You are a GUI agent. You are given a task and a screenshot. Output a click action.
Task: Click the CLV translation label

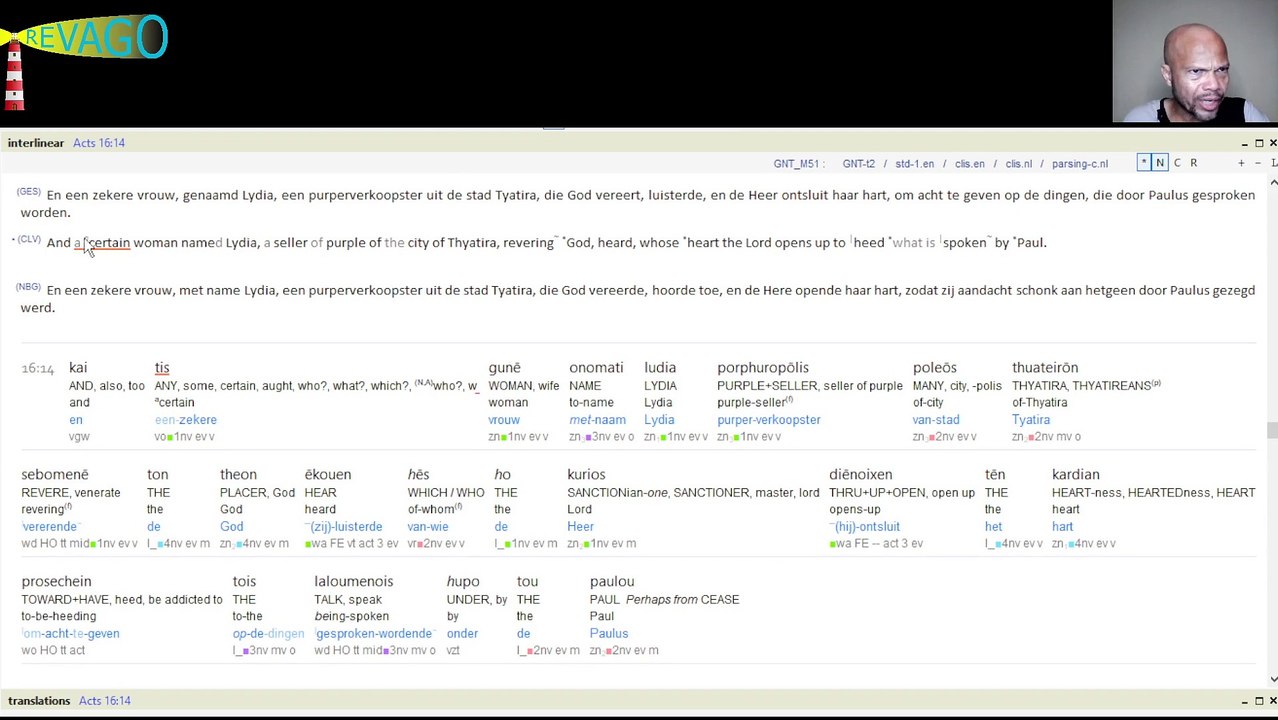29,239
